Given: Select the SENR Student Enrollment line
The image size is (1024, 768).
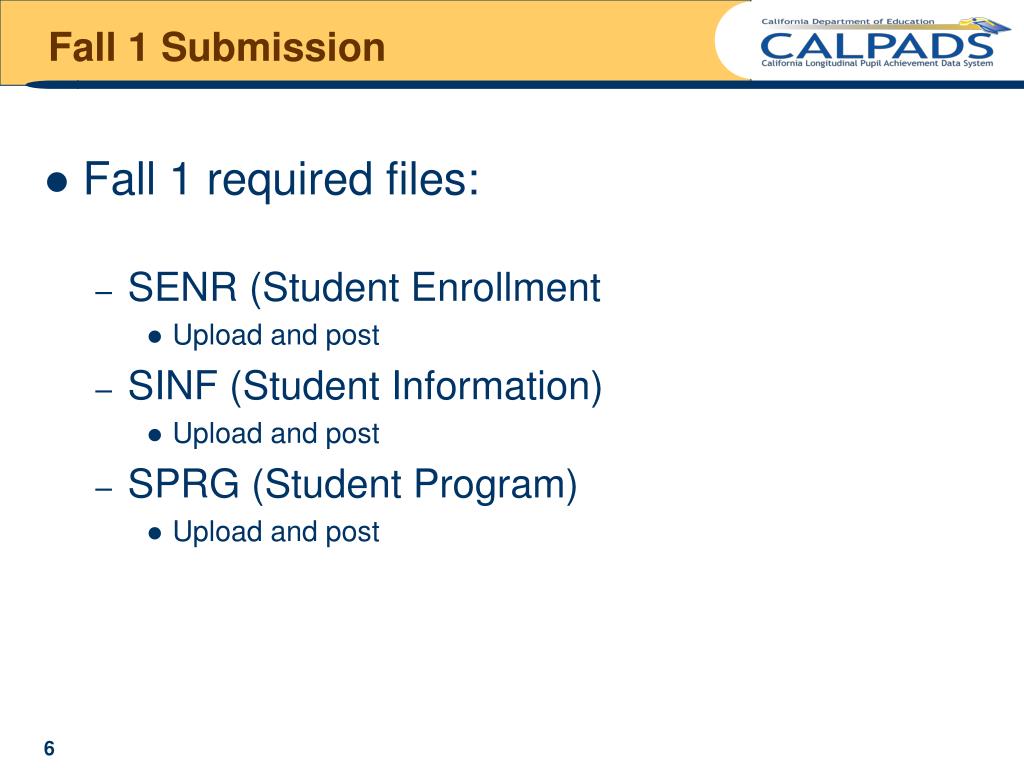Looking at the screenshot, I should pos(364,288).
